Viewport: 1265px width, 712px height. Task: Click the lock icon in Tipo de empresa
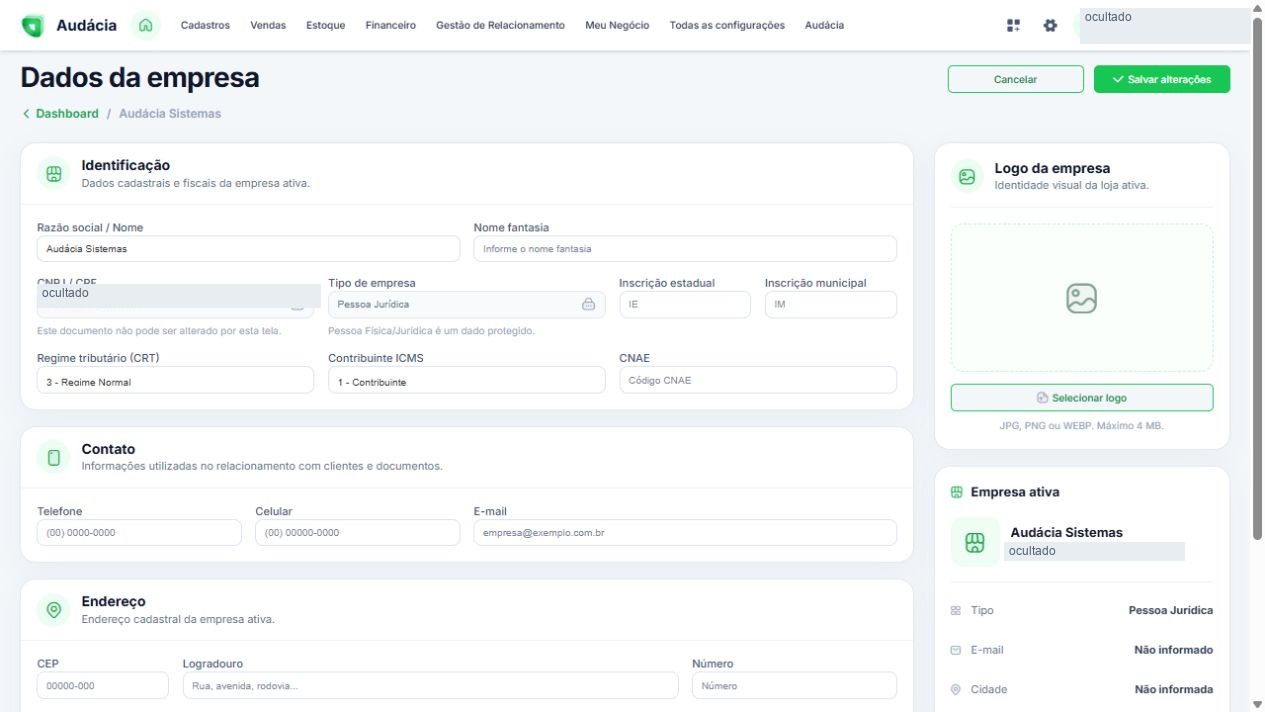588,304
